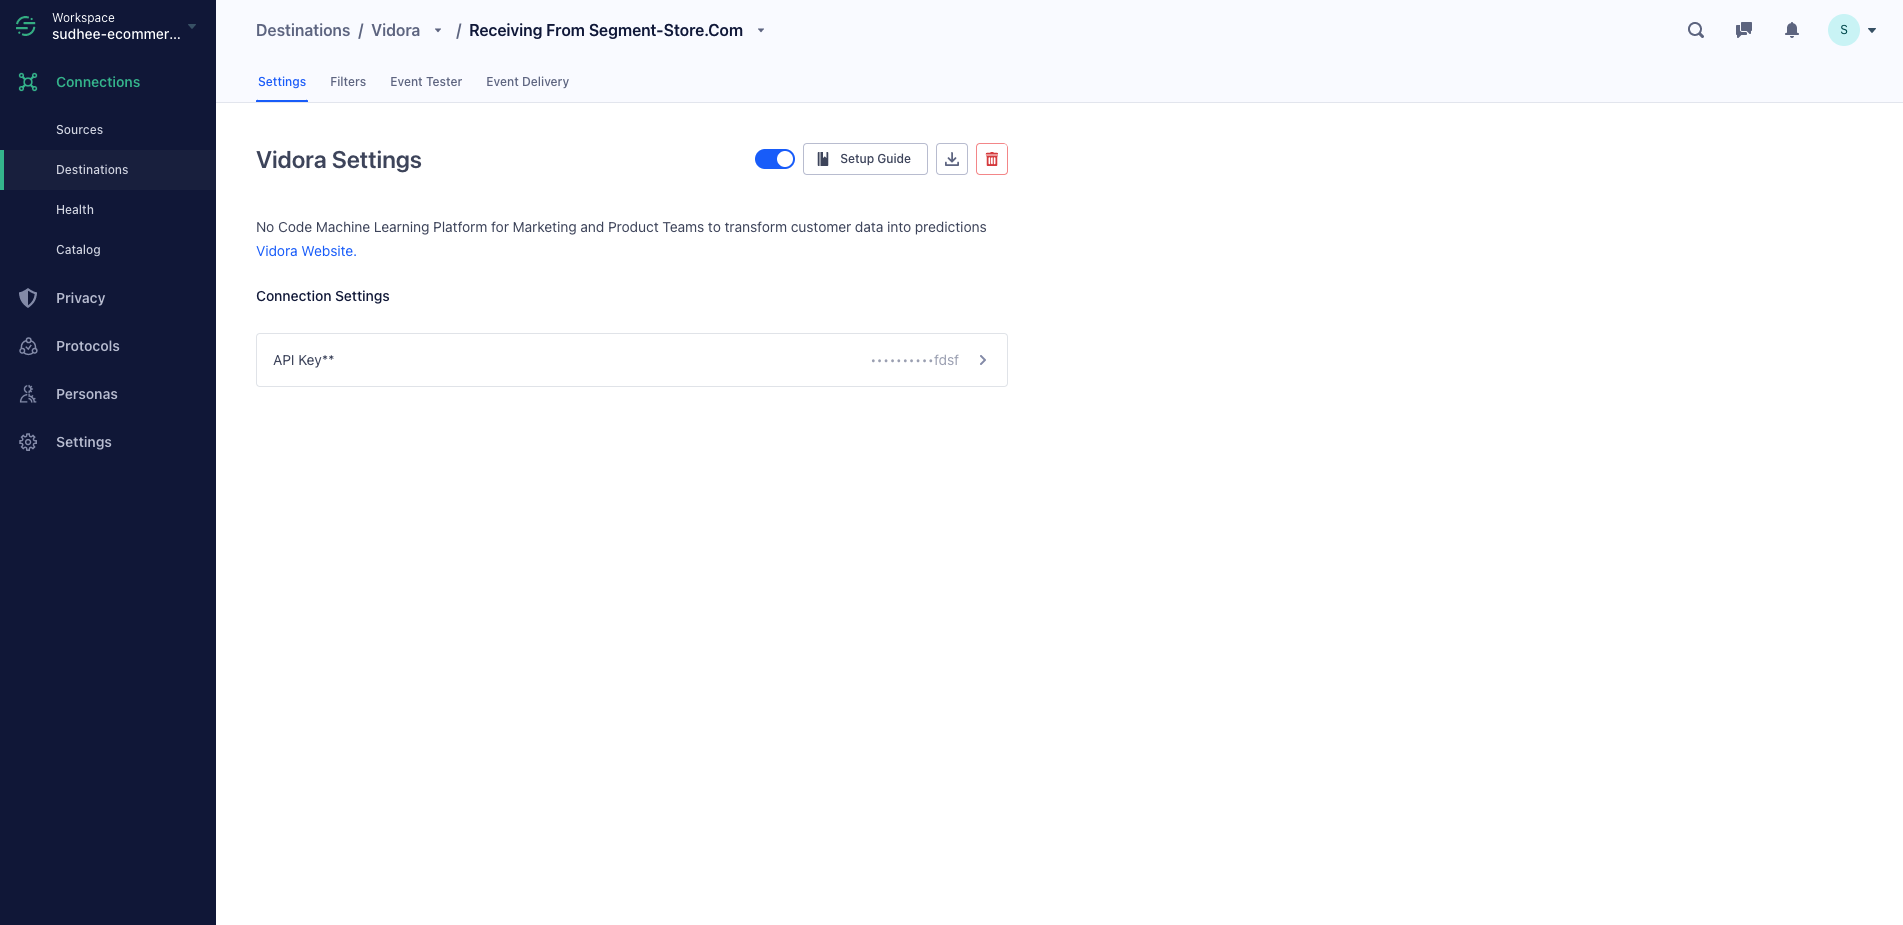Screen dimensions: 1903x925
Task: Switch to the Filters tab
Action: point(348,81)
